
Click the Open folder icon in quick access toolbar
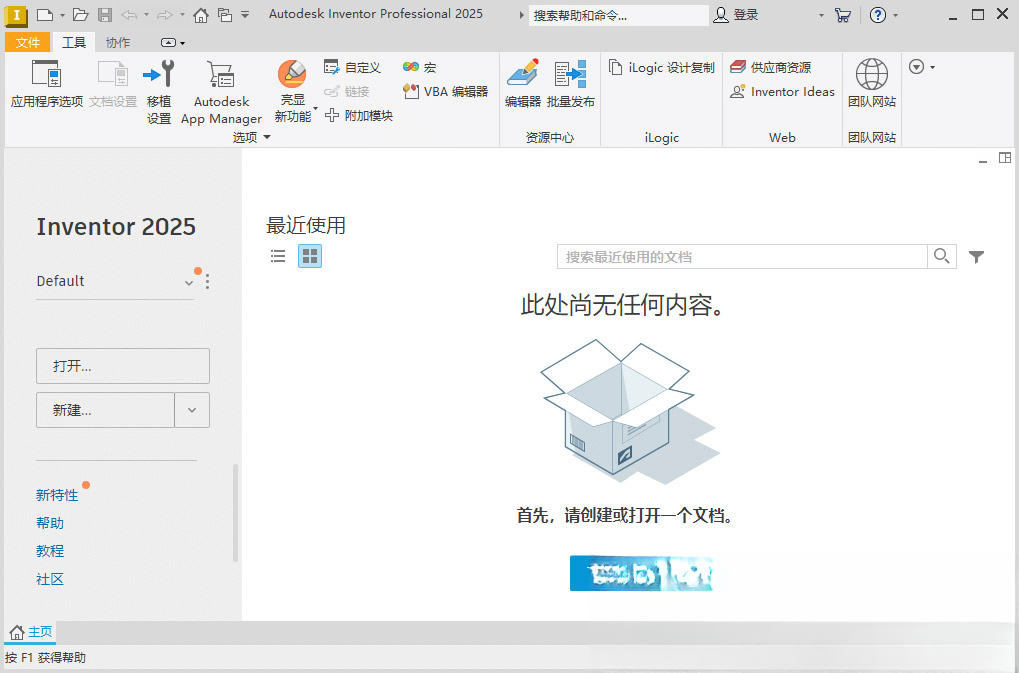[81, 14]
